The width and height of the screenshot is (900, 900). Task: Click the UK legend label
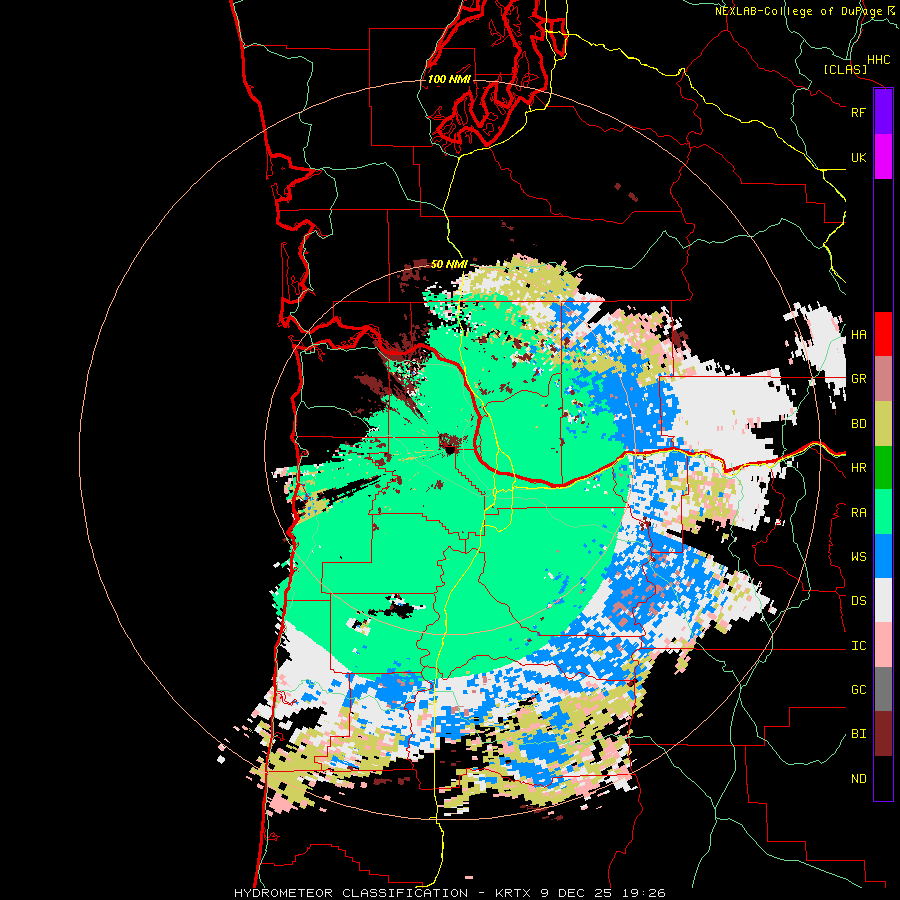pyautogui.click(x=858, y=157)
